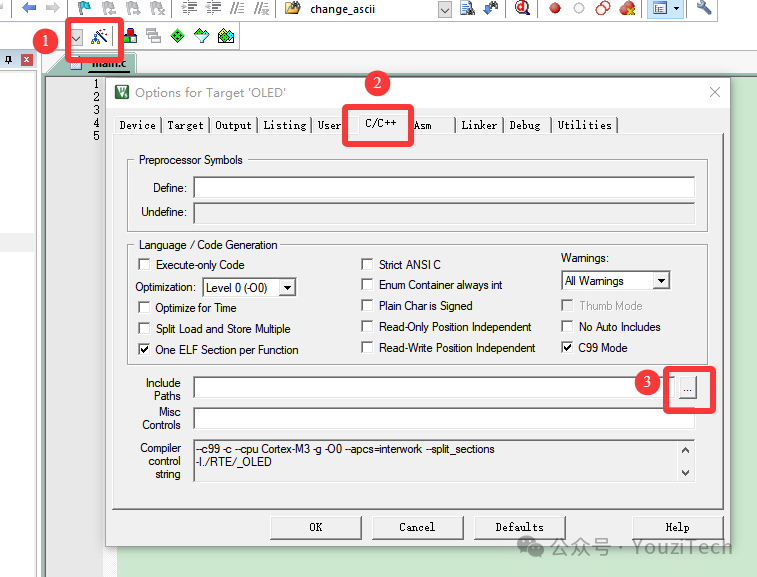Open Manage Project Items colored blocks icon
757x577 pixels.
pyautogui.click(x=130, y=36)
